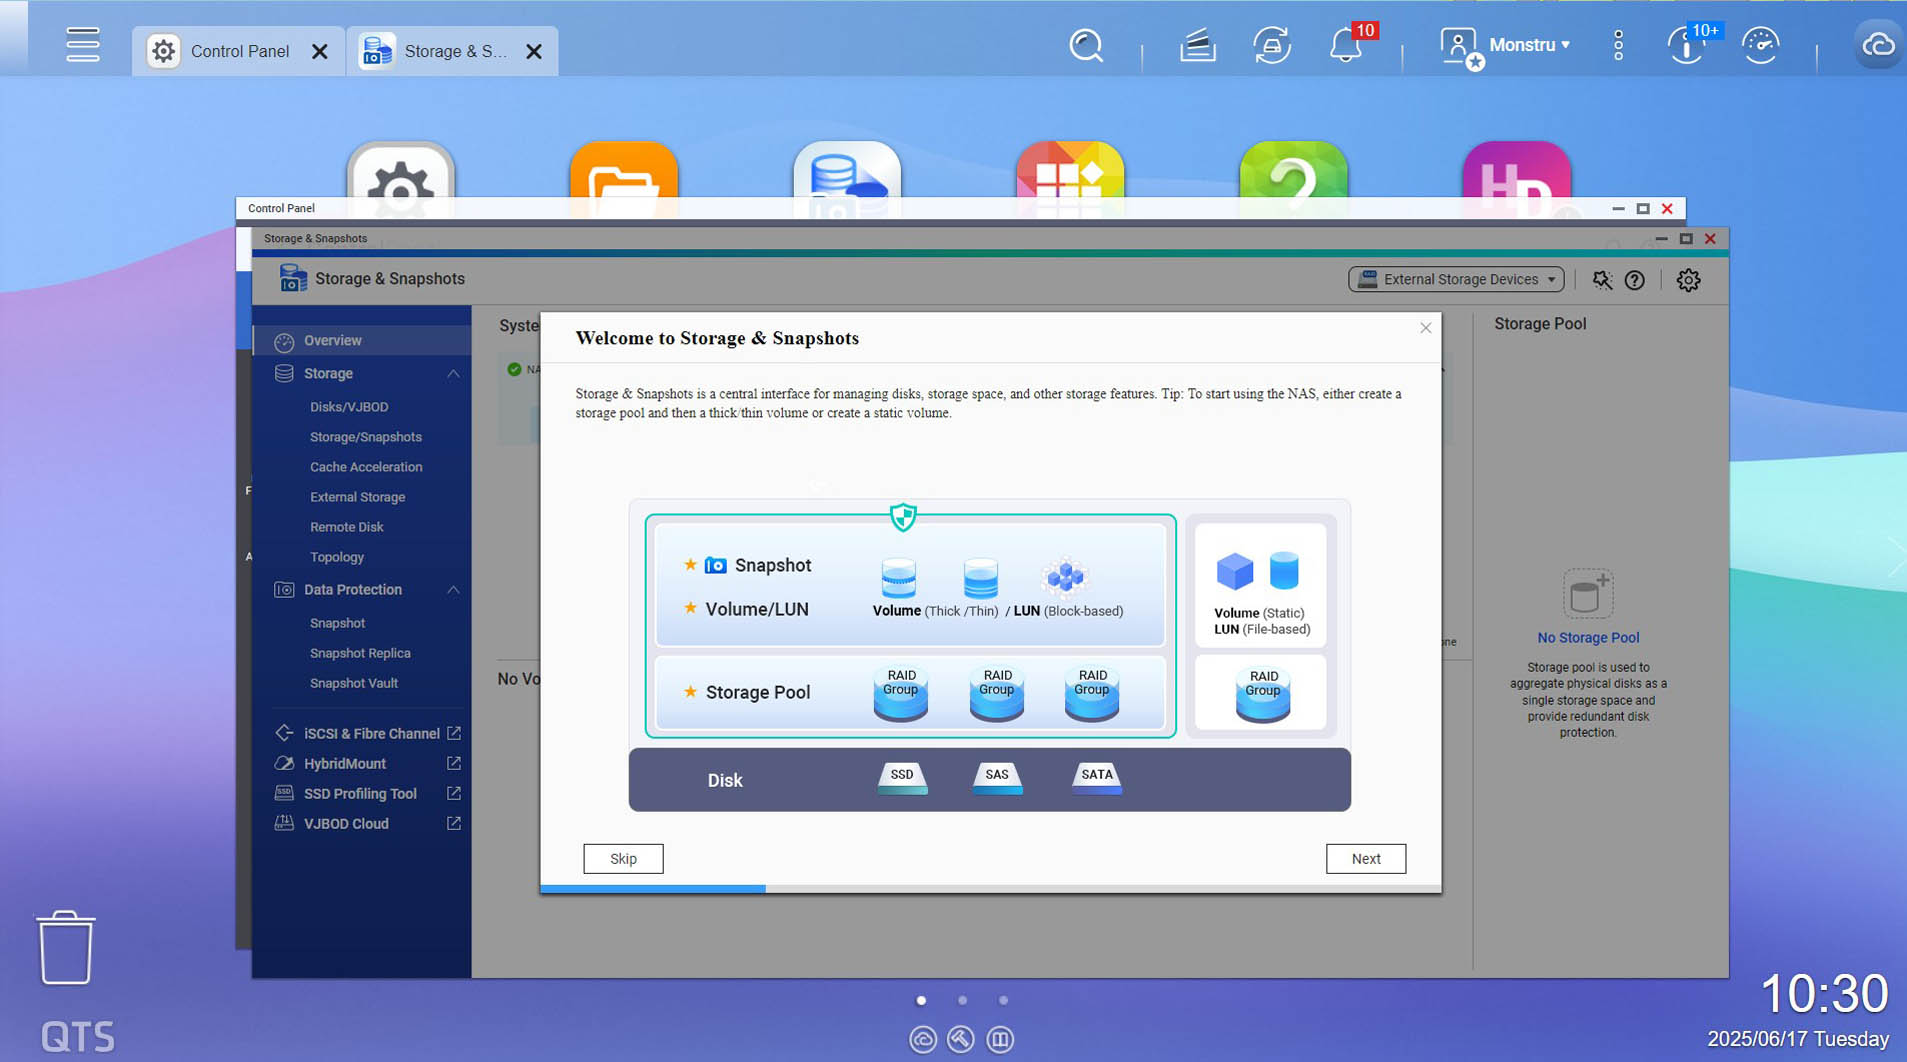Collapse the Data Protection section chevron
1907x1062 pixels.
453,590
